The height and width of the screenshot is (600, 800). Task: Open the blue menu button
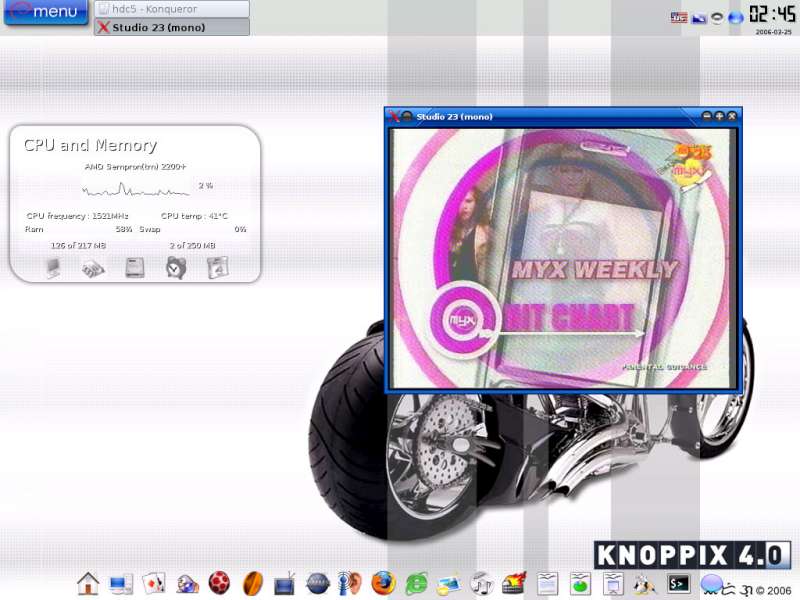[x=45, y=11]
